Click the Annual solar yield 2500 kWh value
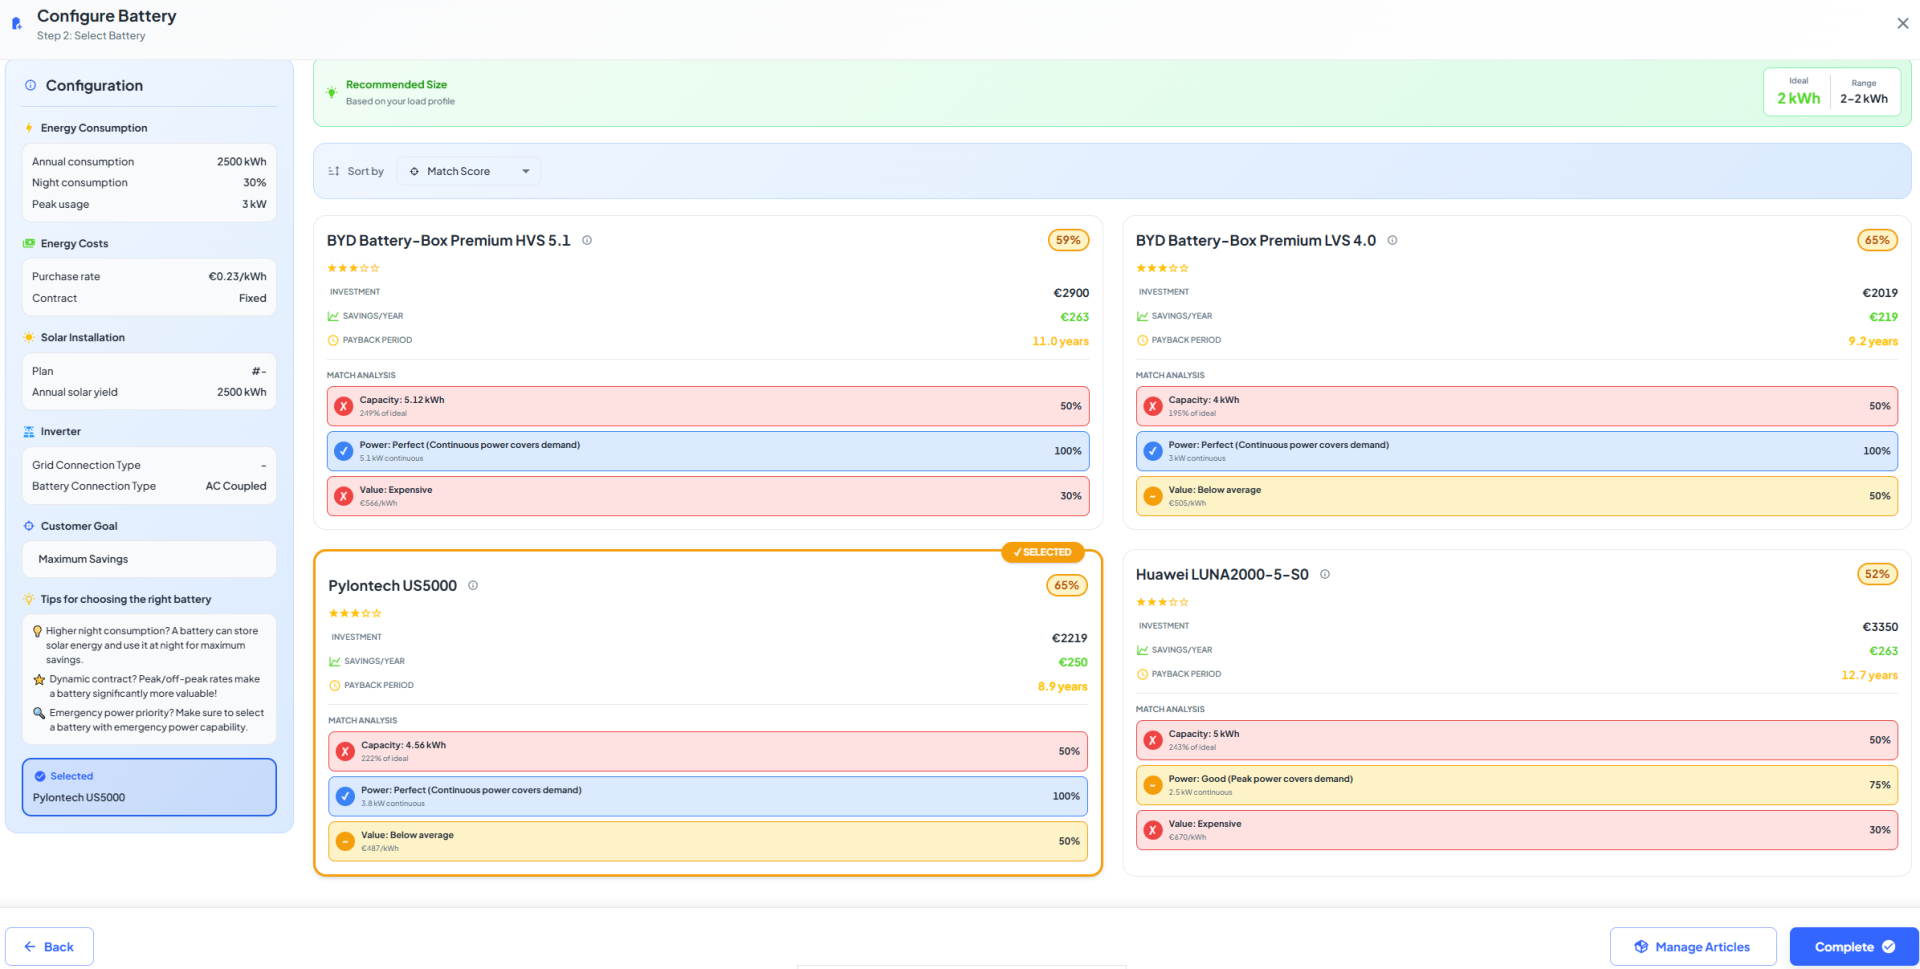Image resolution: width=1920 pixels, height=969 pixels. (242, 392)
